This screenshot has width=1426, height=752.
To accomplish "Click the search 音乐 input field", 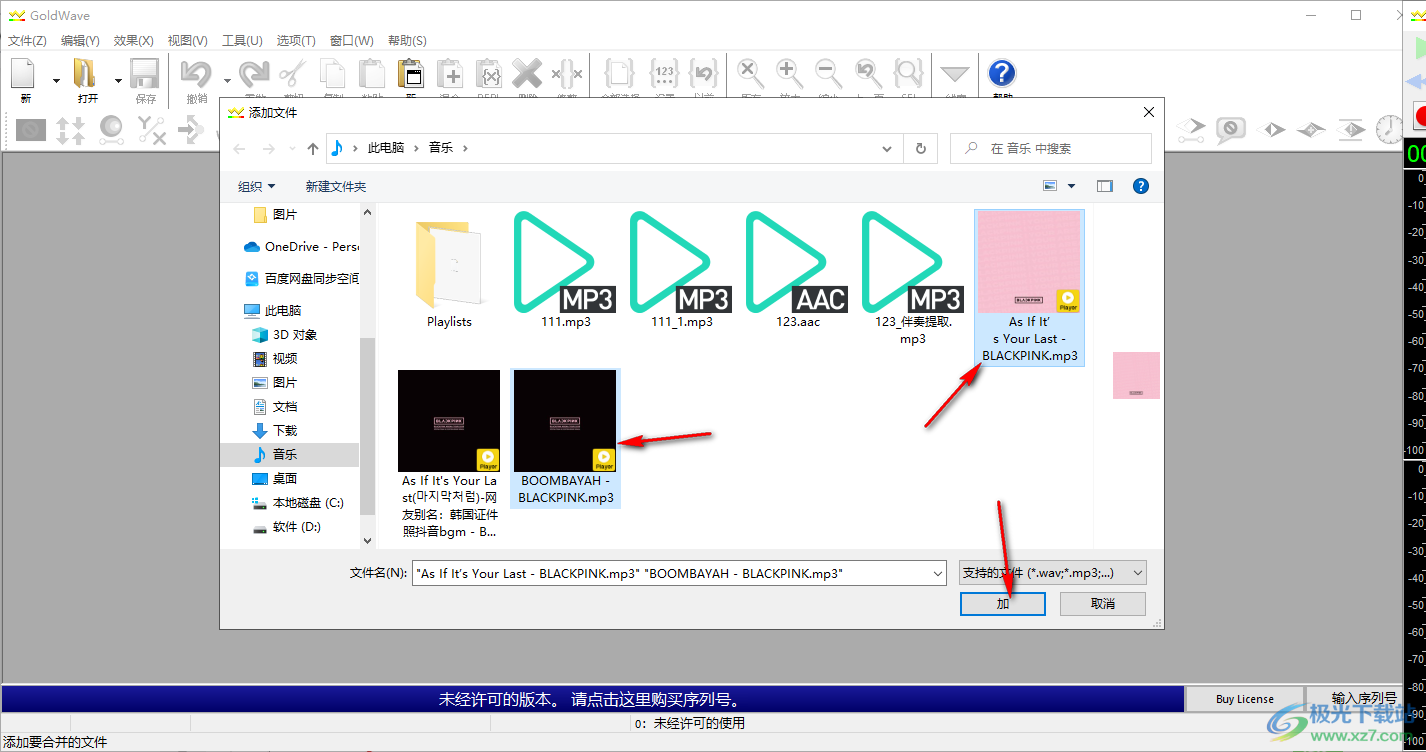I will pyautogui.click(x=1050, y=148).
